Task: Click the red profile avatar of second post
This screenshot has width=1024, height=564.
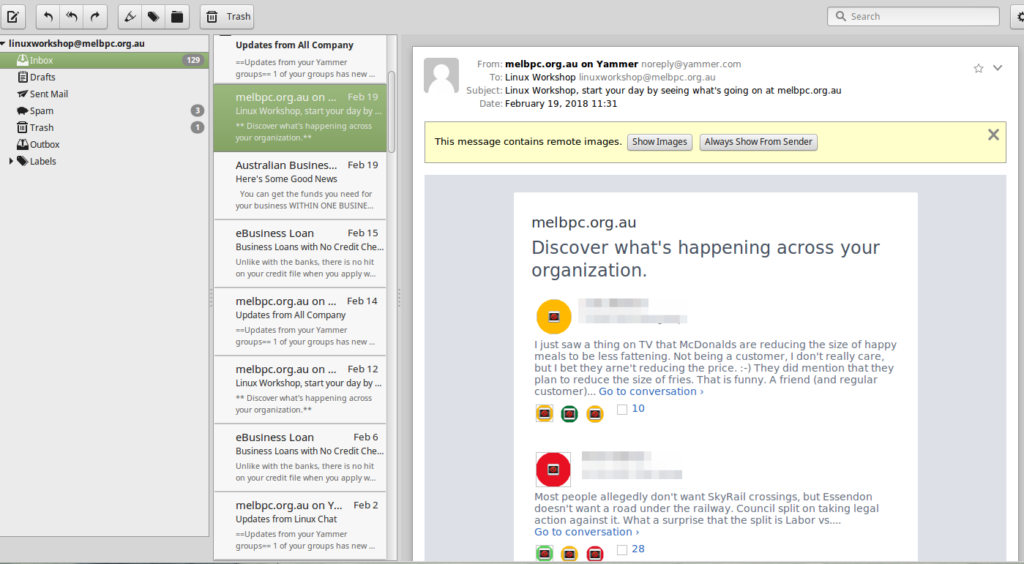Action: coord(553,469)
